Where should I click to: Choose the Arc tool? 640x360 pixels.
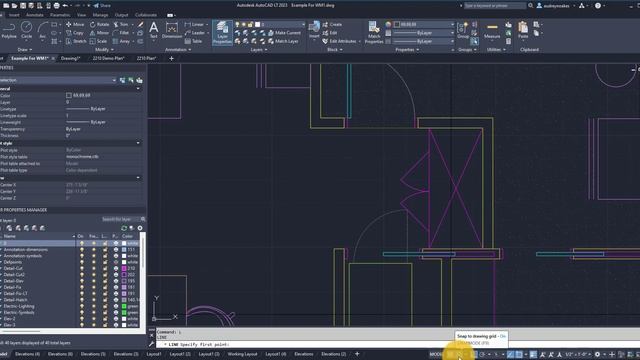[42, 30]
